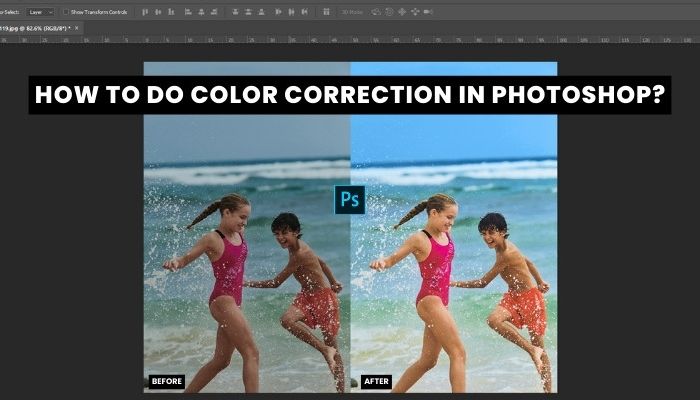Screen dimensions: 700x400
Task: Close the .jpg document tab
Action: (x=77, y=28)
